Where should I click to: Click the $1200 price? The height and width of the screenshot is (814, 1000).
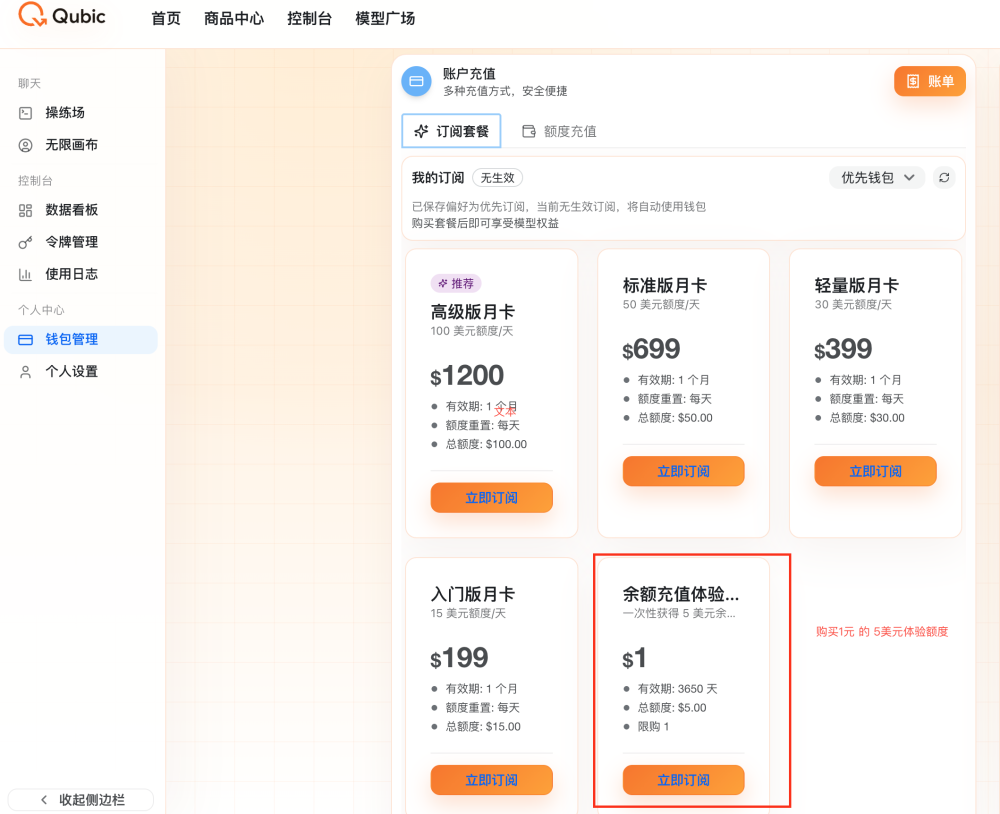(x=467, y=376)
